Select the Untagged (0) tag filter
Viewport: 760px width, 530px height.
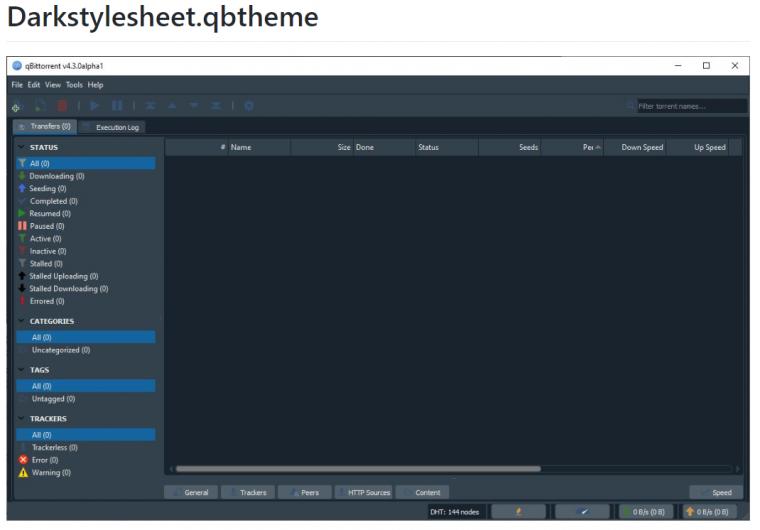(x=86, y=399)
